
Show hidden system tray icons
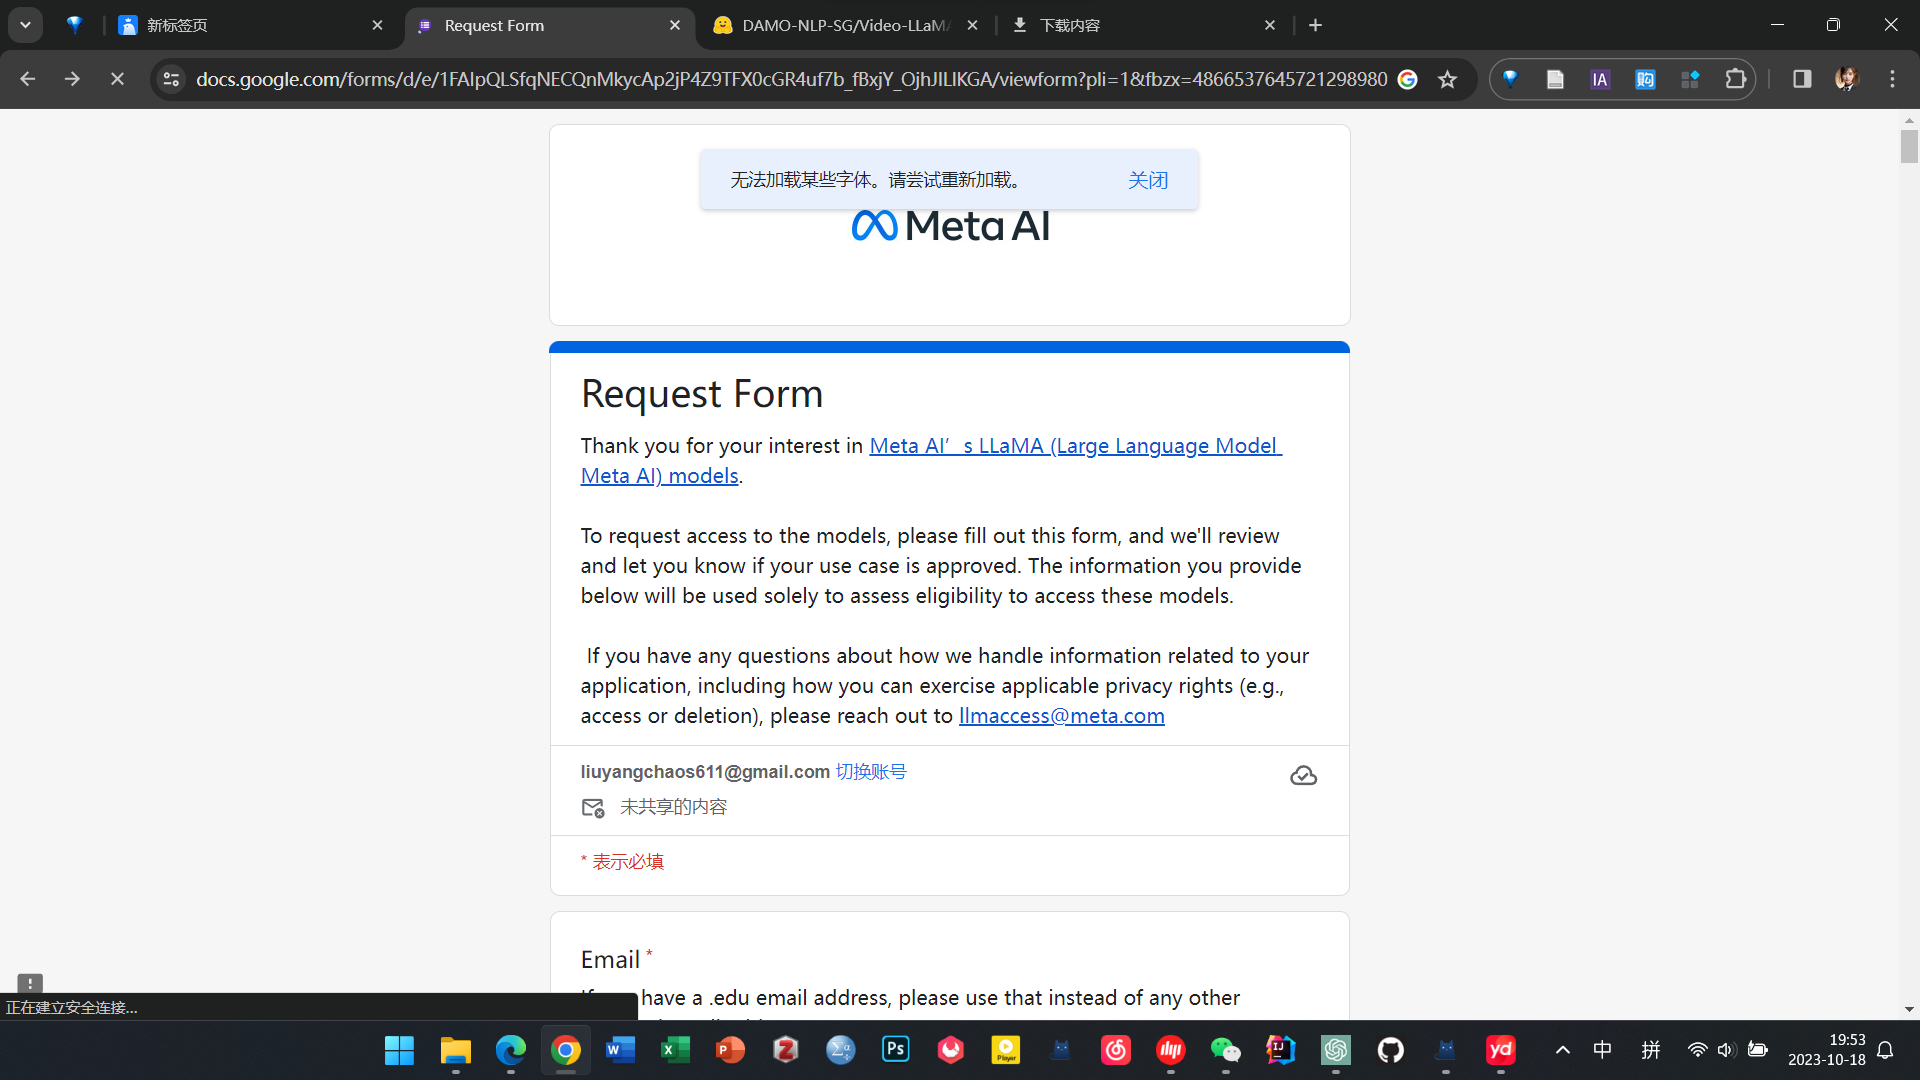coord(1563,1050)
